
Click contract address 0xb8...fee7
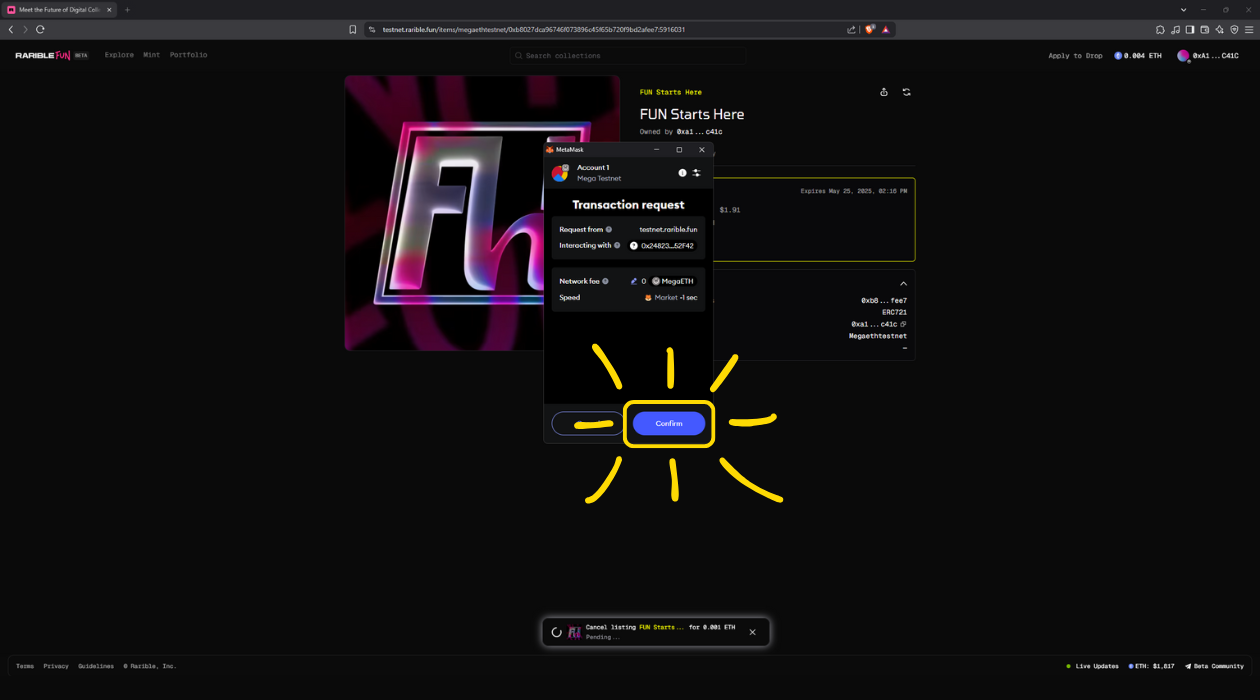click(x=884, y=300)
